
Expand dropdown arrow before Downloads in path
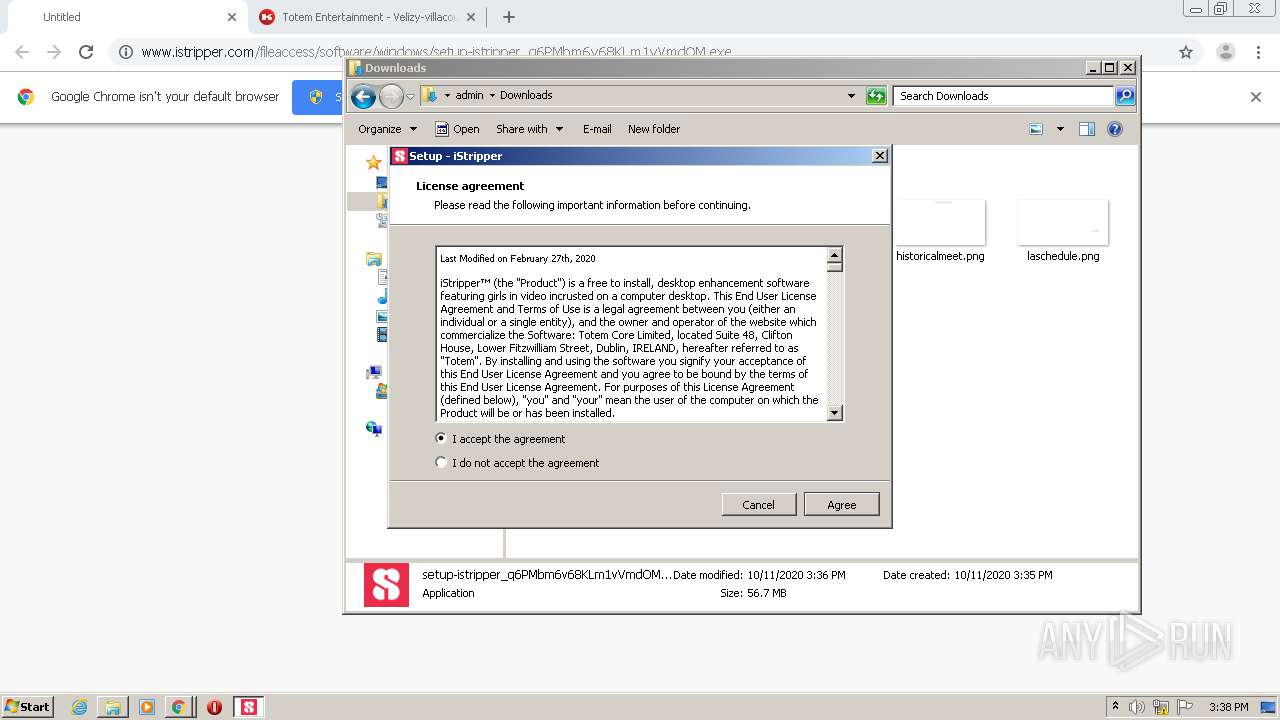[492, 96]
